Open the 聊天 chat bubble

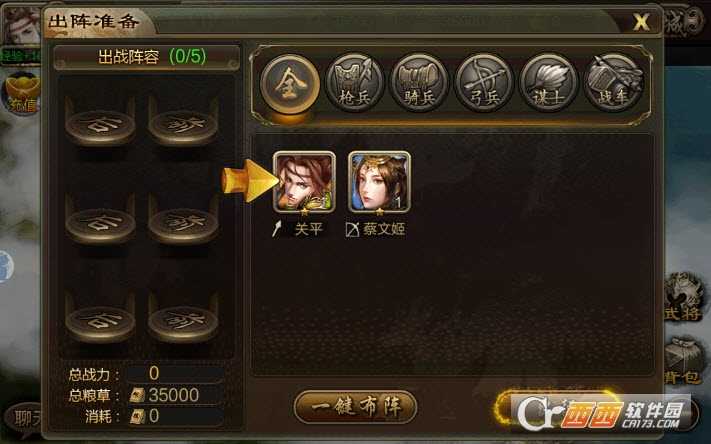point(24,419)
